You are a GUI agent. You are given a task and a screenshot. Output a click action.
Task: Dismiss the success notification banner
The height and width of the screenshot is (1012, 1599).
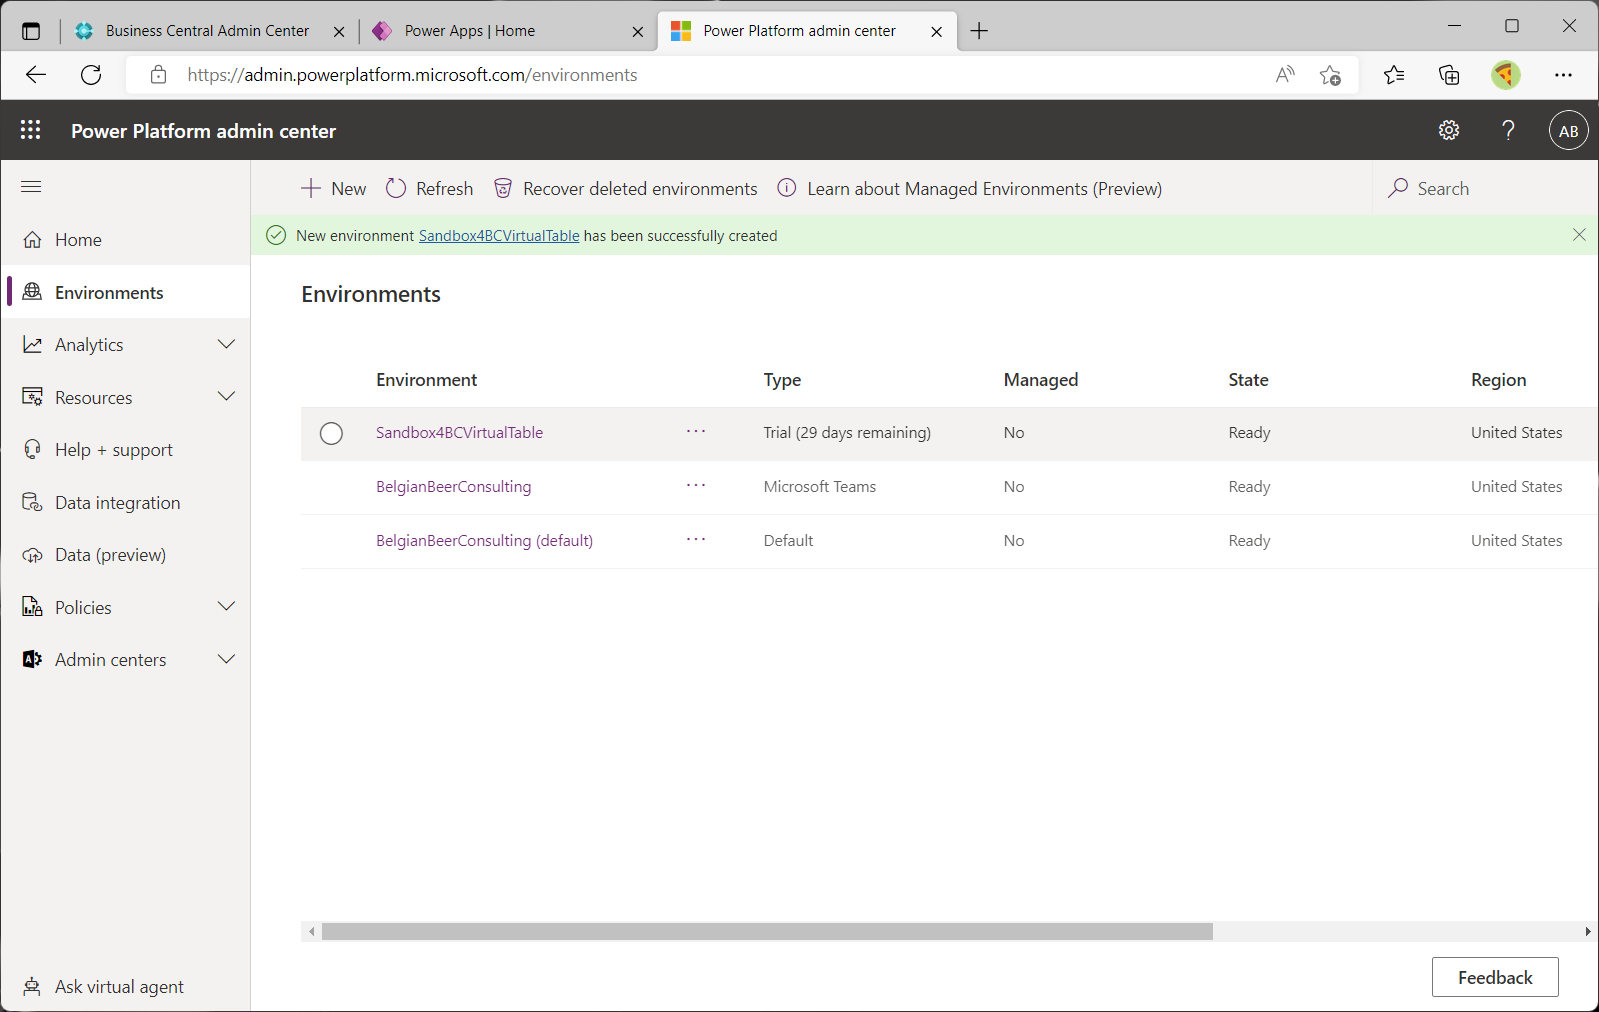tap(1579, 235)
